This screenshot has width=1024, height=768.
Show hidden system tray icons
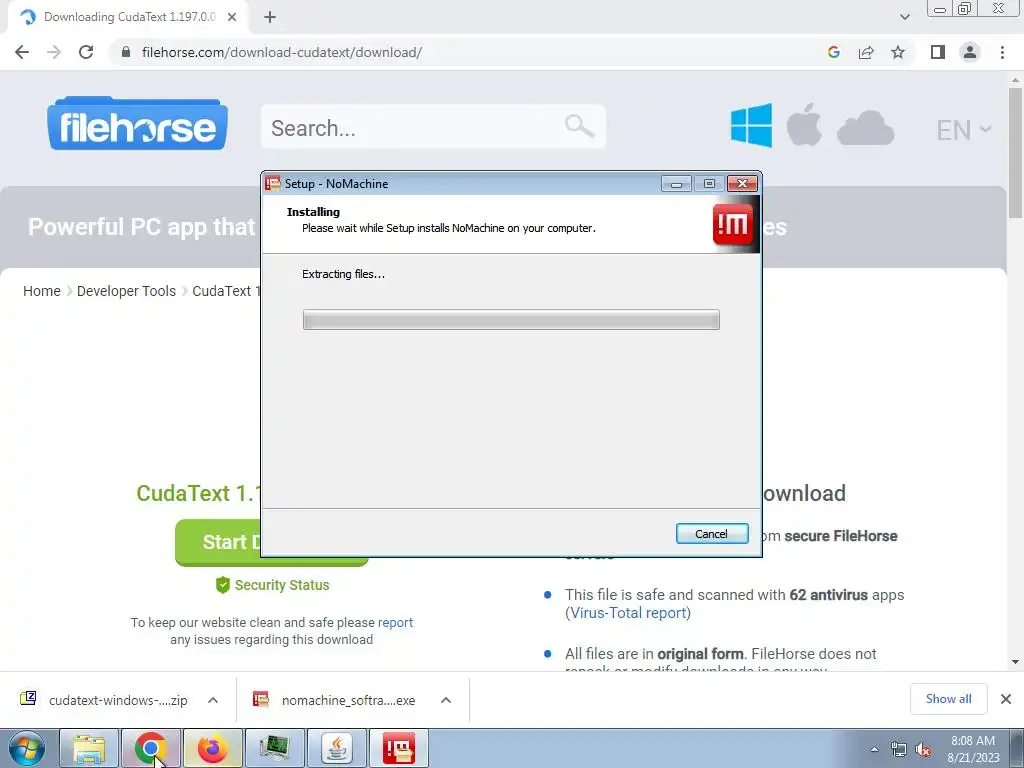(x=874, y=750)
